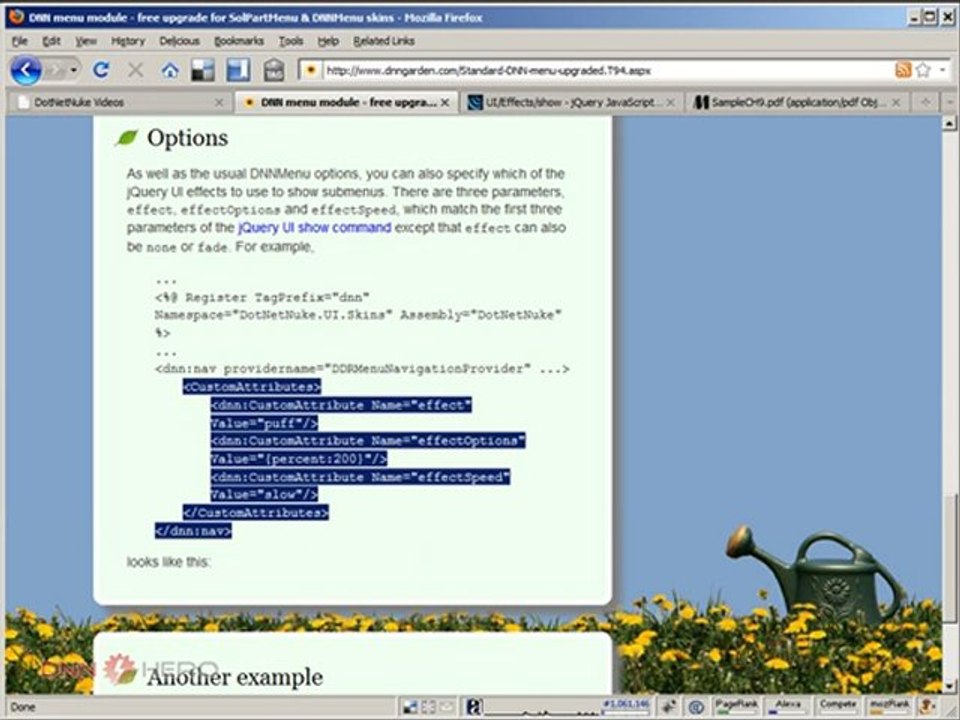
Task: Click the blue sidebar panel toolbar icon
Action: (x=238, y=70)
